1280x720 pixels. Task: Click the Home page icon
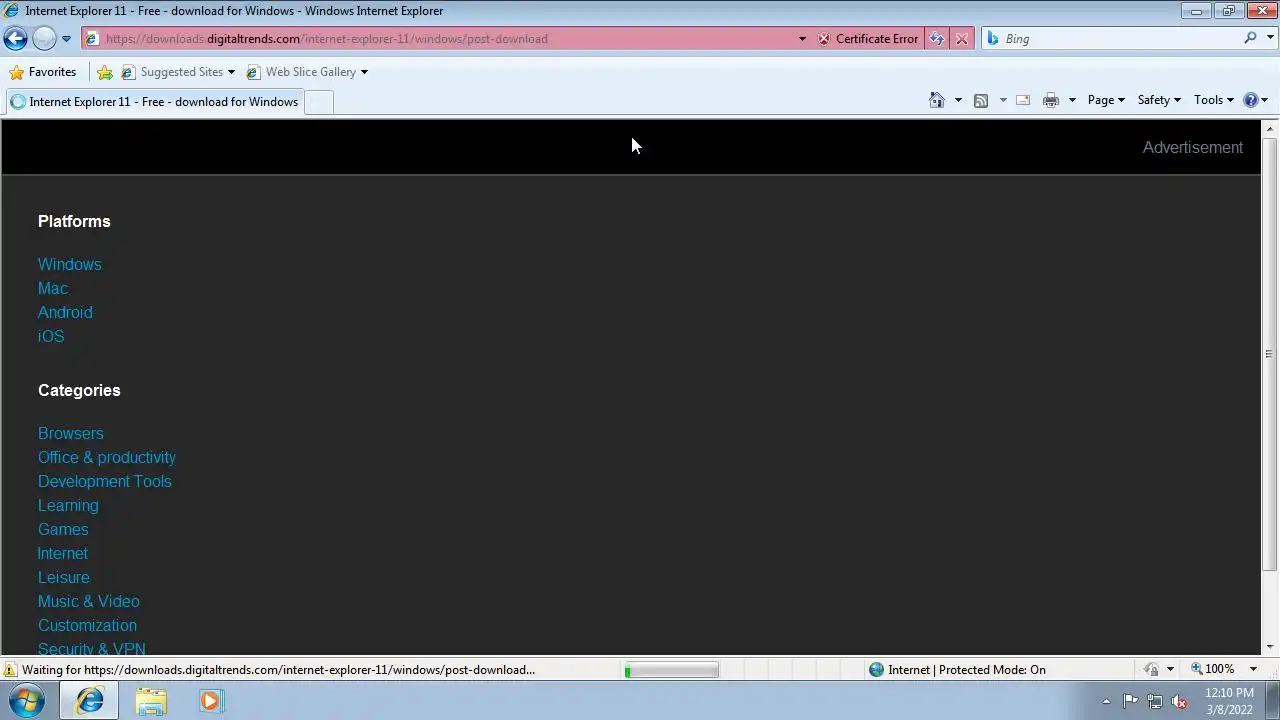pyautogui.click(x=937, y=100)
